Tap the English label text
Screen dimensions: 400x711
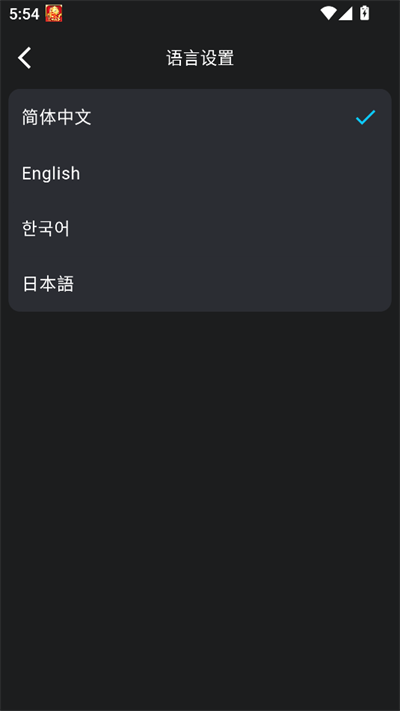[51, 173]
